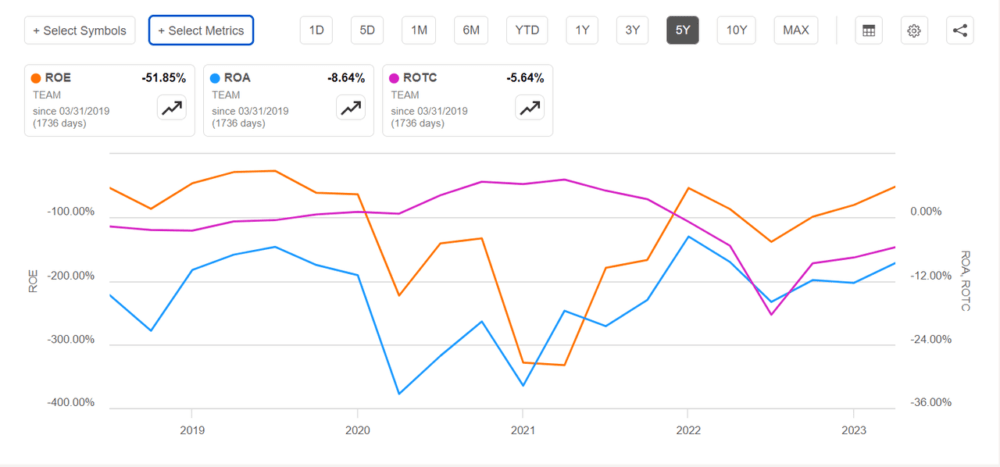Click the orange ROE legend dot
Screen dimensions: 1000x467
pos(36,78)
